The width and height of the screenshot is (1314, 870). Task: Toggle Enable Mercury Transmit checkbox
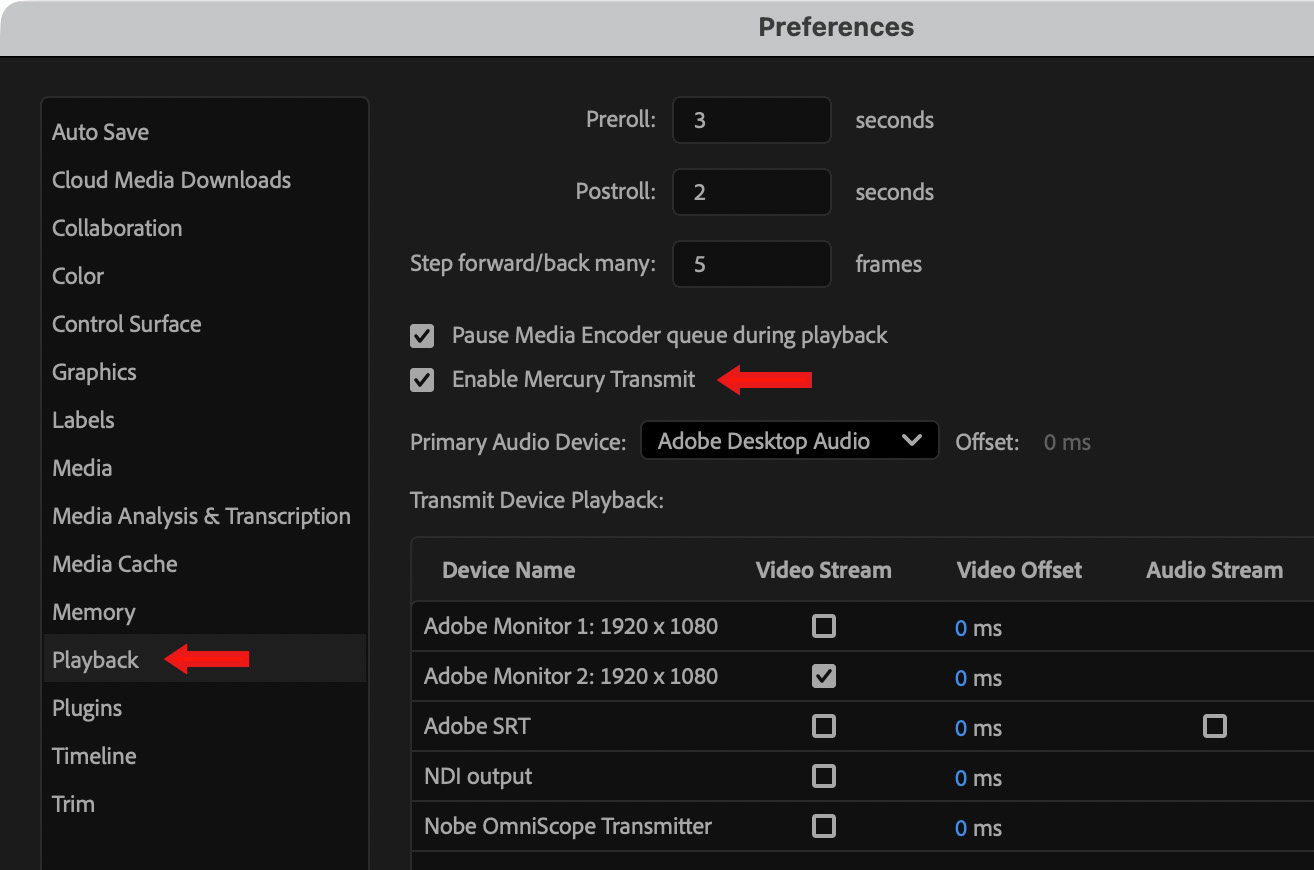point(423,380)
